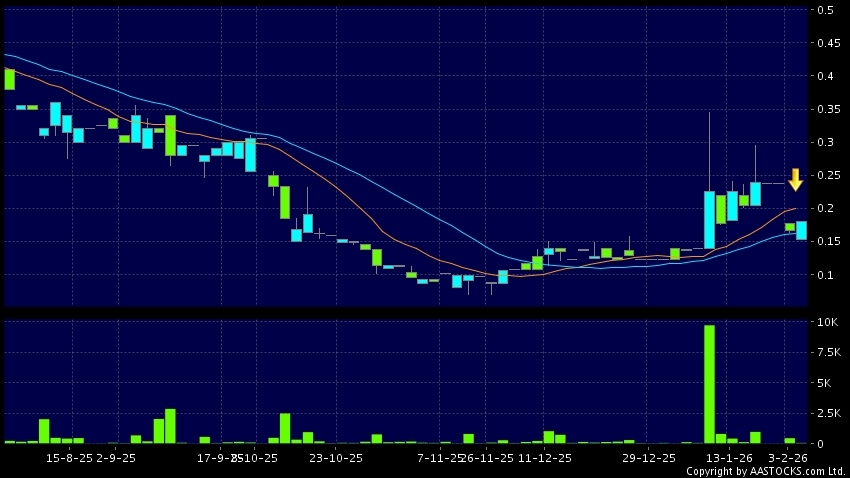This screenshot has height=478, width=850.
Task: Click the large cyan candle with the tallest wick
Action: point(709,219)
